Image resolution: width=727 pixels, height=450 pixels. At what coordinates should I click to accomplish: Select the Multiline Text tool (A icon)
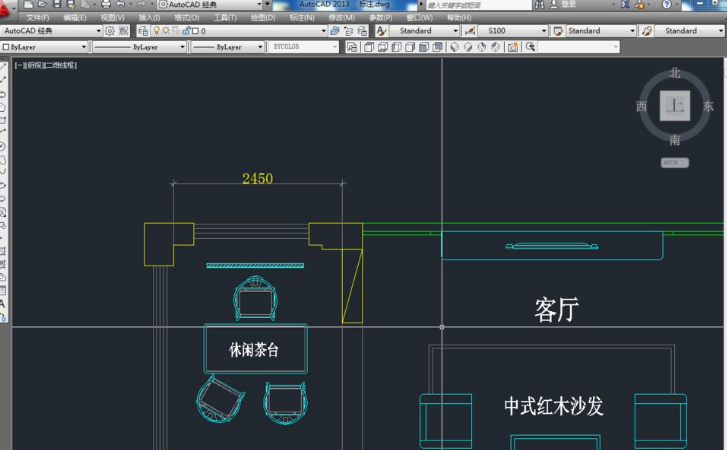4,303
